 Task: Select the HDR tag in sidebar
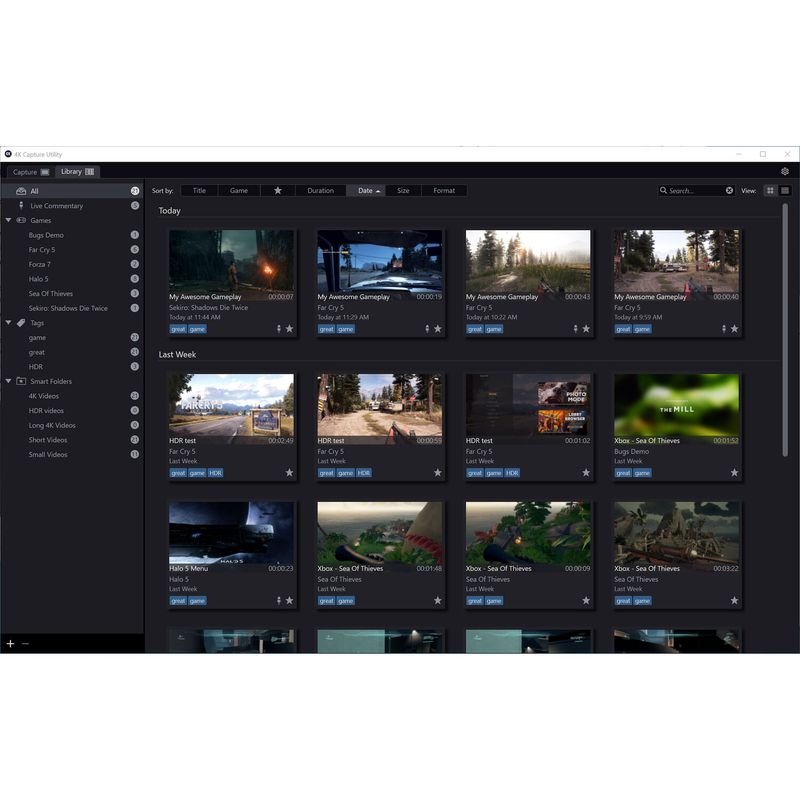point(72,367)
